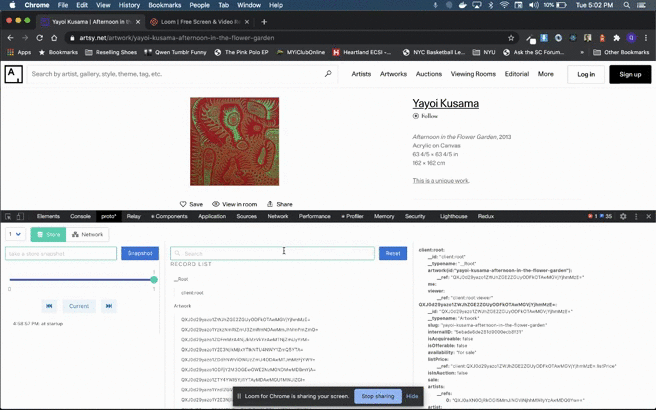The height and width of the screenshot is (410, 656).
Task: Open the Yayoi Kusama artist link
Action: pos(446,103)
